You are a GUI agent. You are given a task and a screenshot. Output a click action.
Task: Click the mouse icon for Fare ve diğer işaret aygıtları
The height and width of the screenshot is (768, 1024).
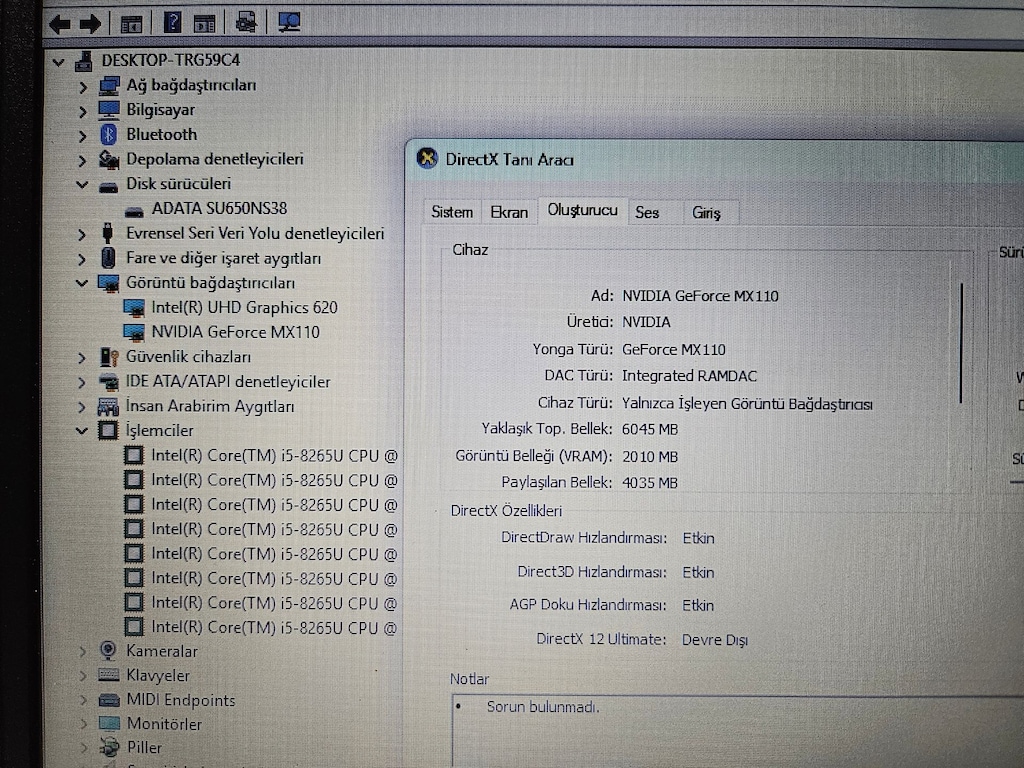(108, 258)
